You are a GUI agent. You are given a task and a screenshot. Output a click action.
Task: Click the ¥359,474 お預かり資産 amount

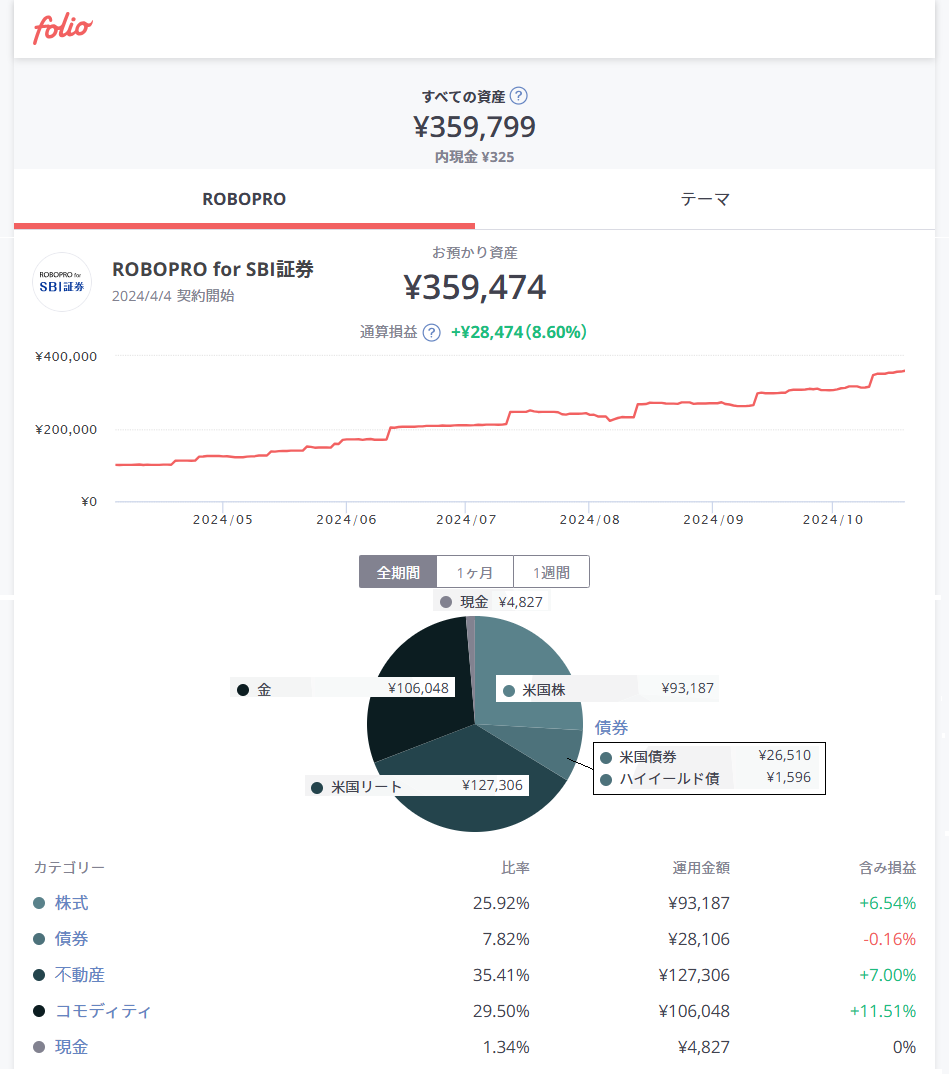pyautogui.click(x=474, y=288)
